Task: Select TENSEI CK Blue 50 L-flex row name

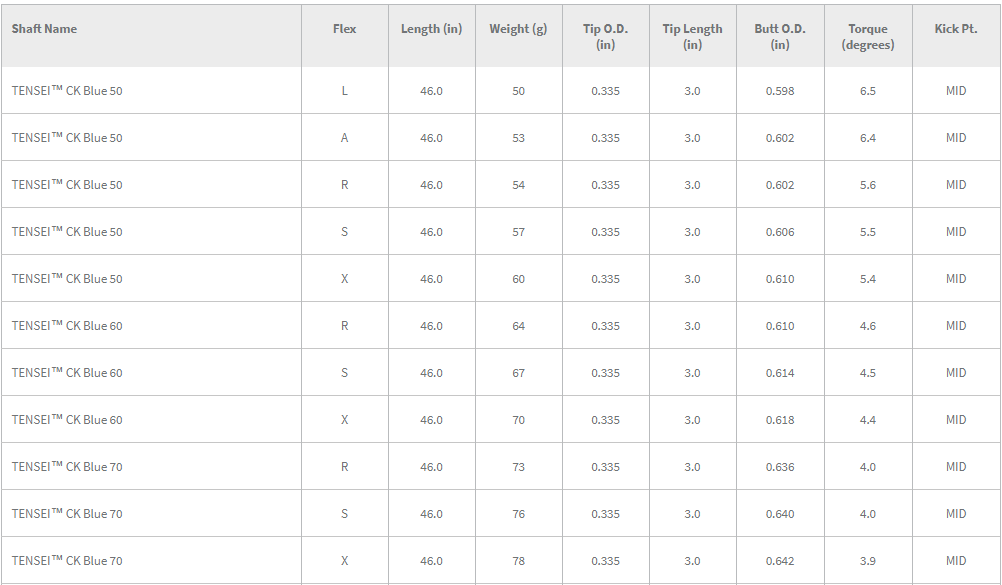Action: tap(67, 91)
